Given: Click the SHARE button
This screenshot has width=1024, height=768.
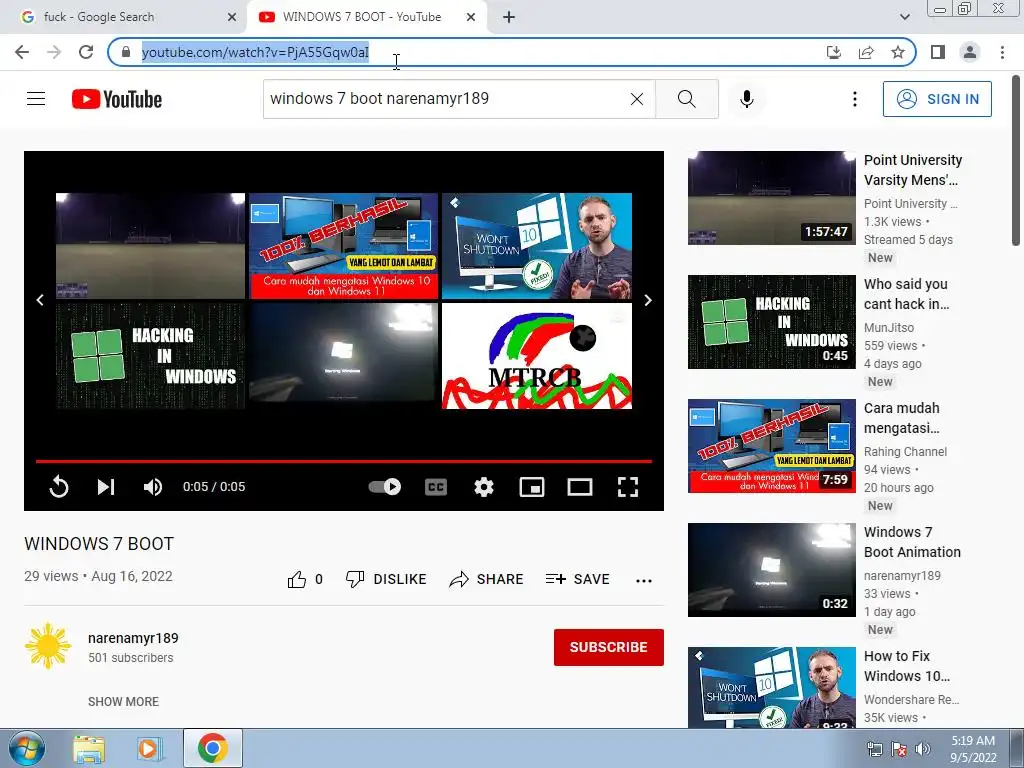Looking at the screenshot, I should coord(487,579).
